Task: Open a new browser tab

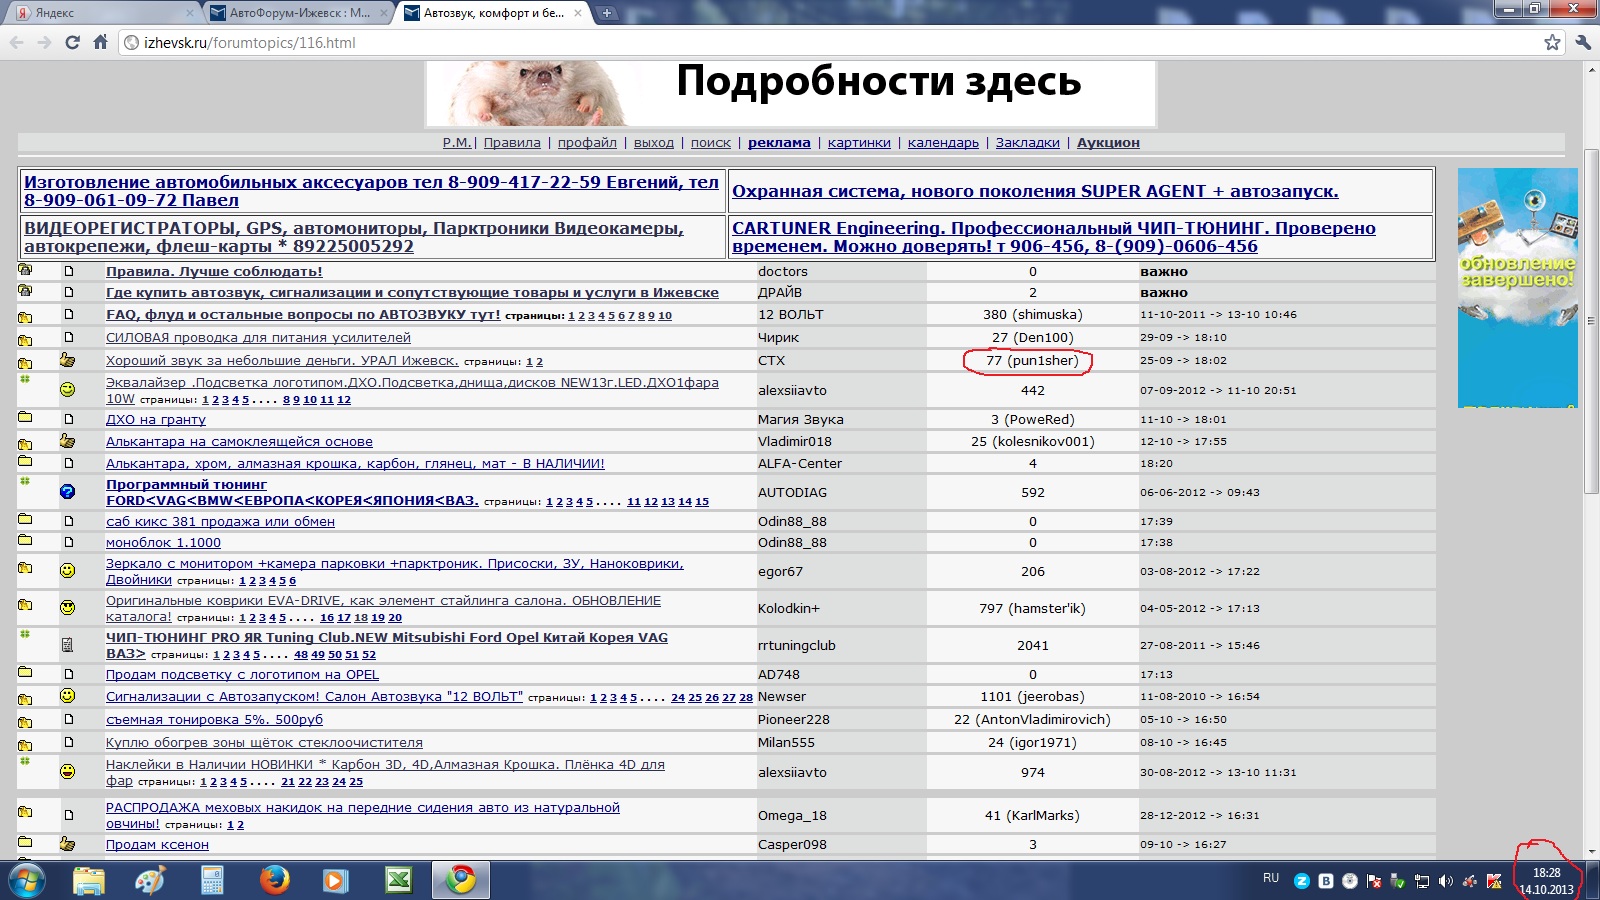Action: pos(607,13)
